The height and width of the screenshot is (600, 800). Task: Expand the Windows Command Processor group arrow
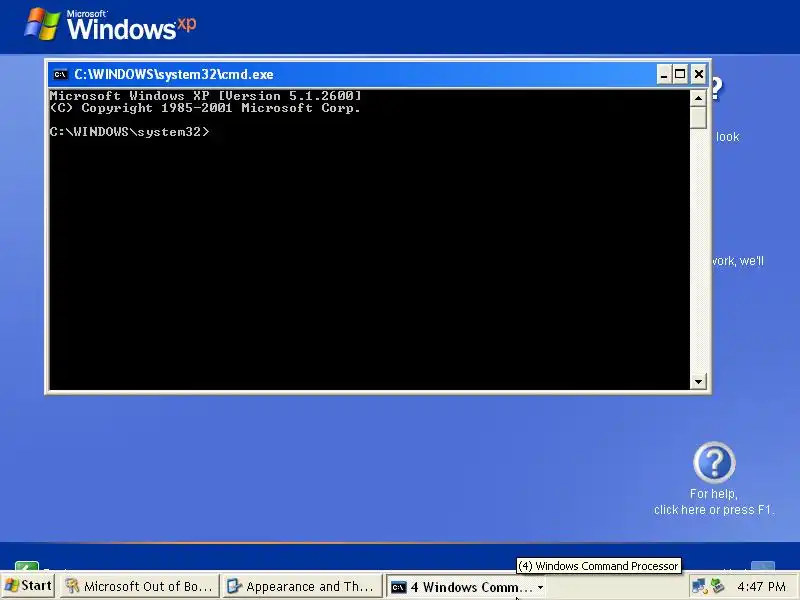click(x=540, y=587)
